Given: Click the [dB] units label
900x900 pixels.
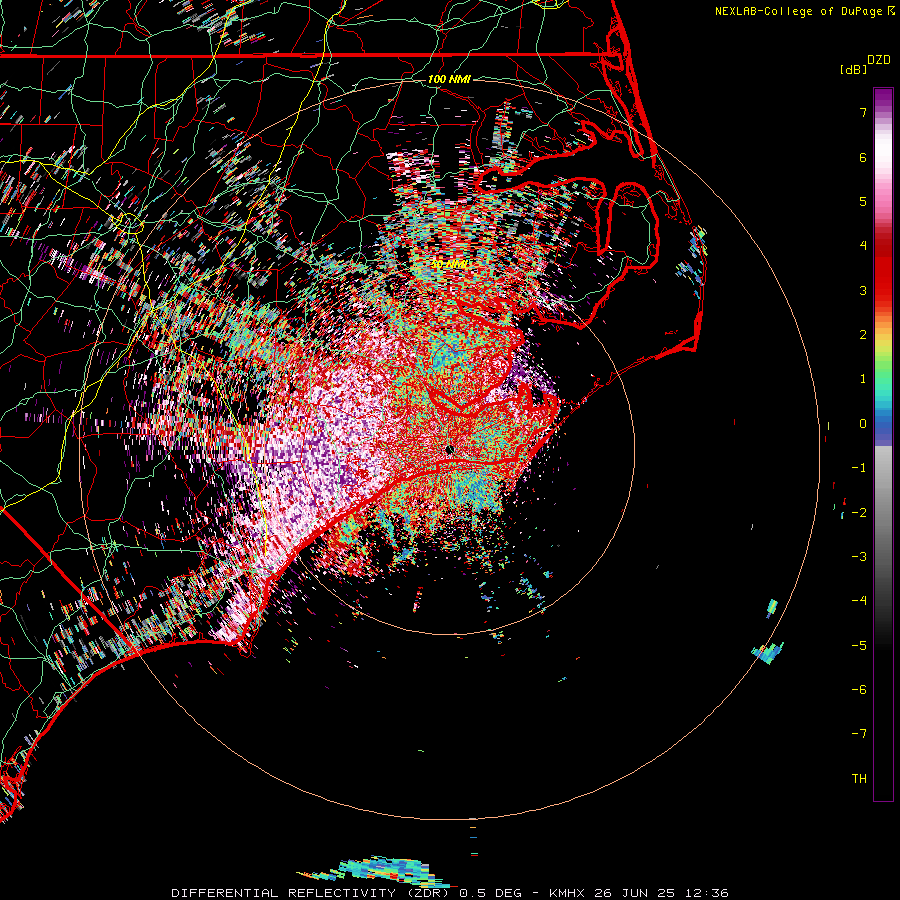Looking at the screenshot, I should pos(853,69).
